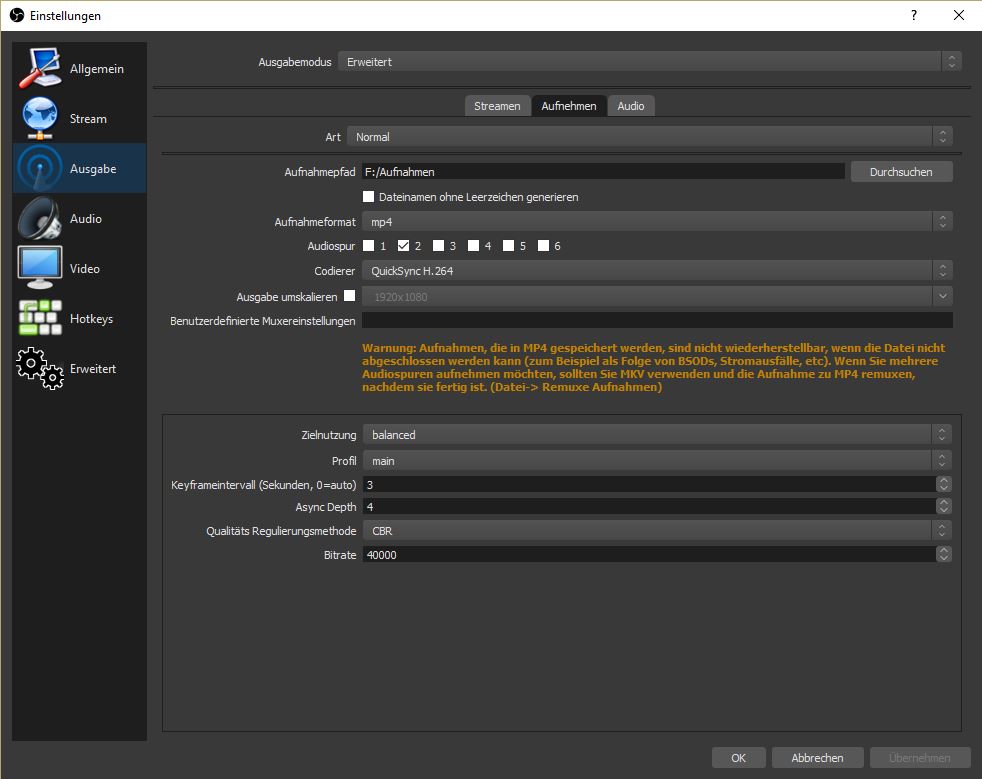This screenshot has height=779, width=982.
Task: Open the Allgemein settings icon
Action: [40, 68]
